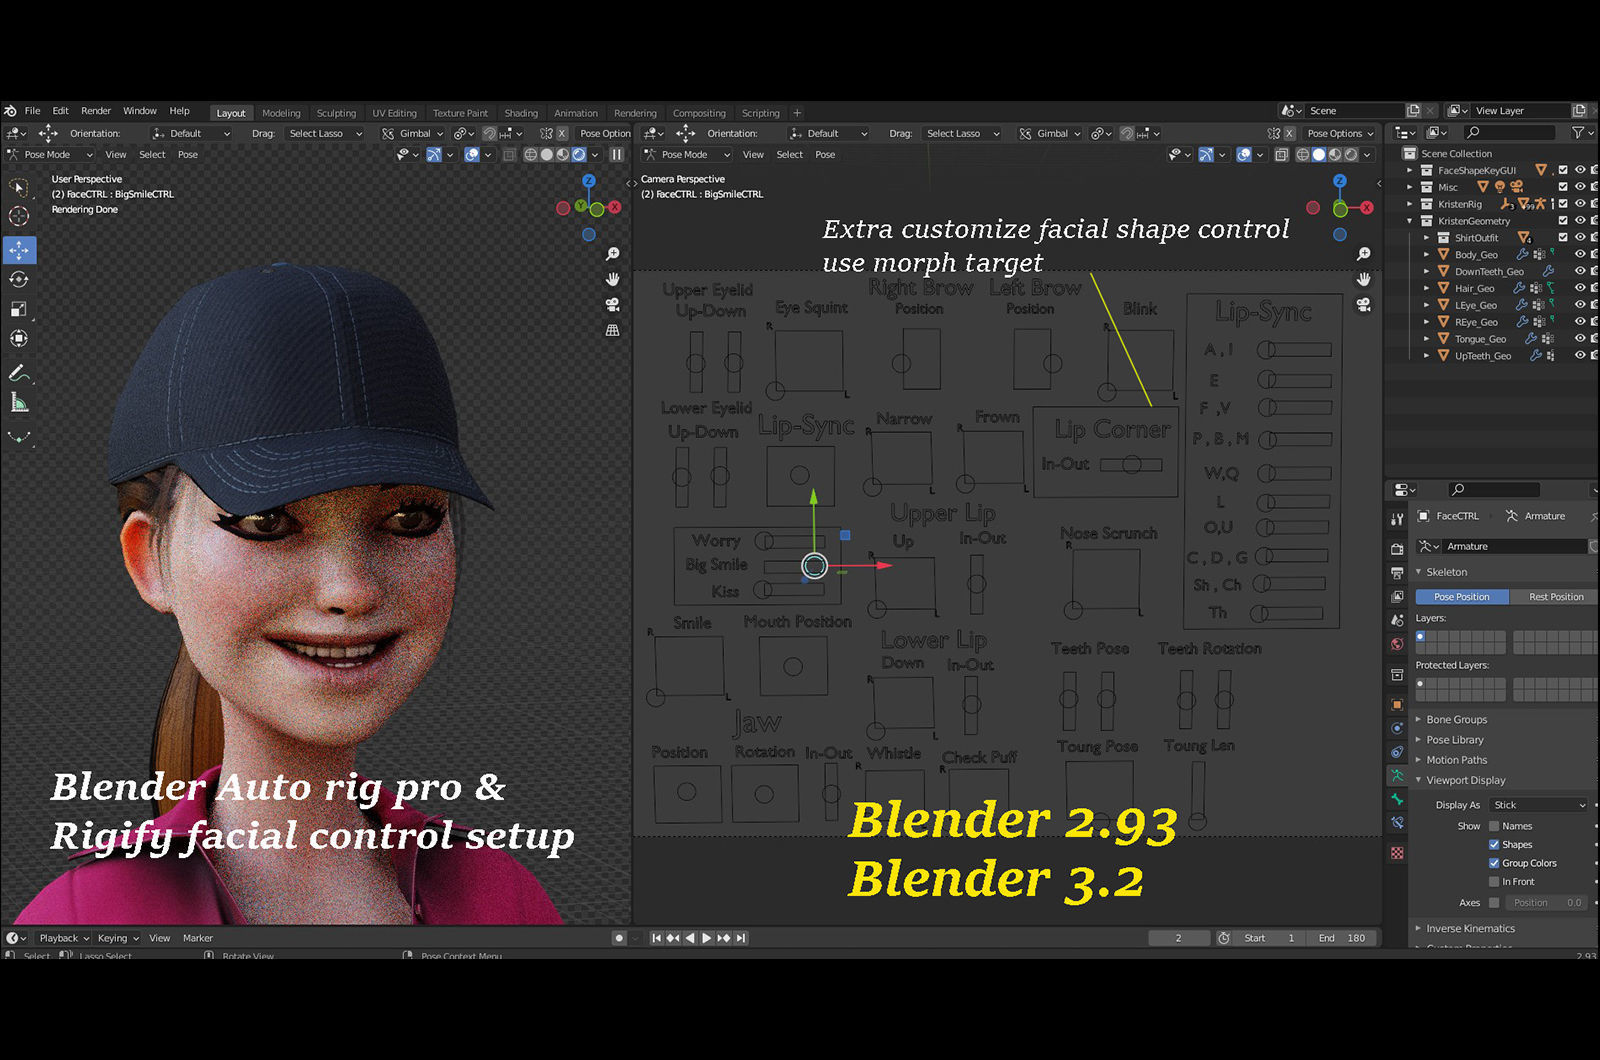This screenshot has width=1600, height=1060.
Task: Open the Object properties tab
Action: [1397, 704]
